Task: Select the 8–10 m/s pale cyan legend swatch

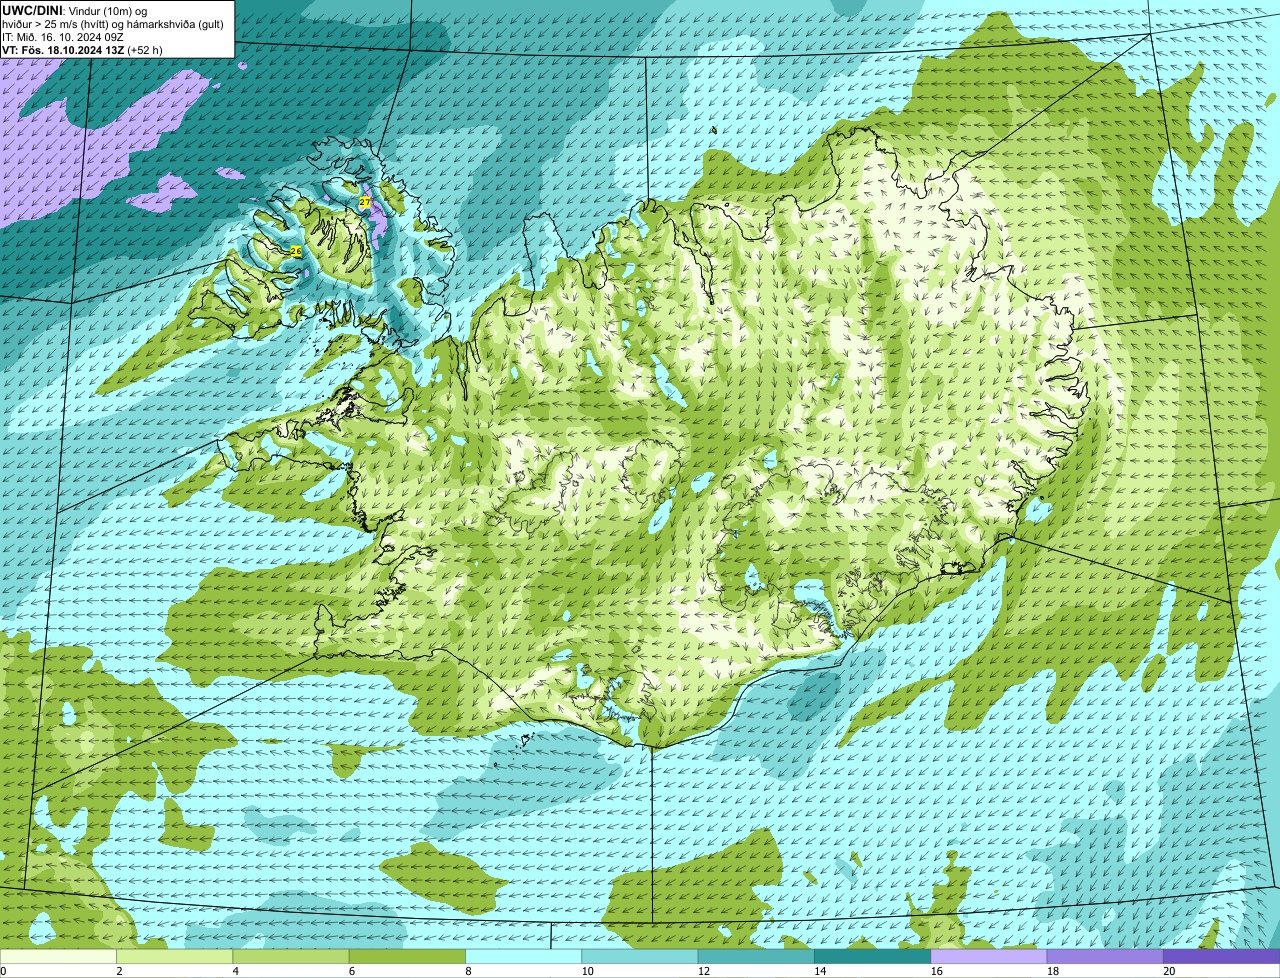Action: (x=523, y=956)
